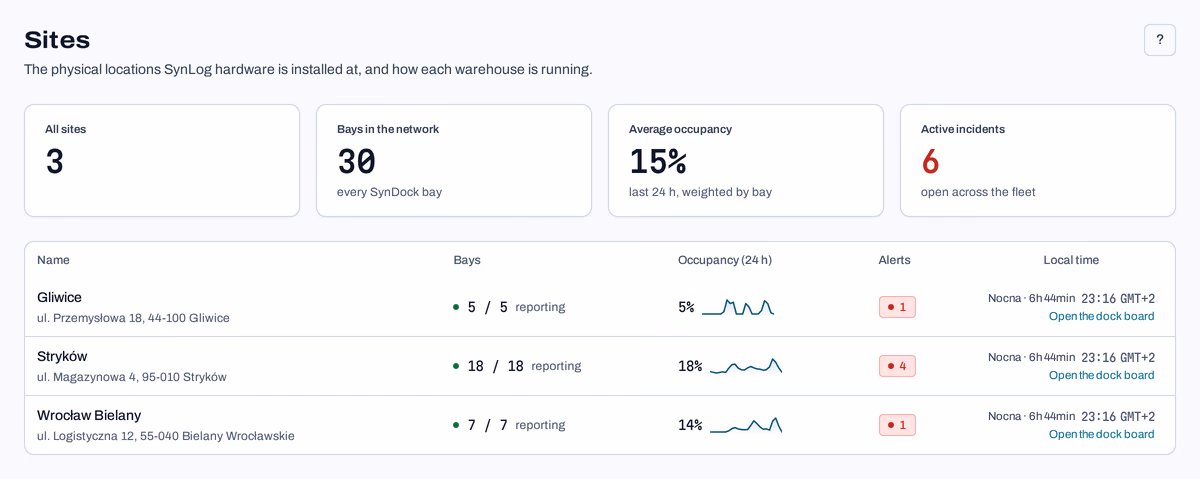Screen dimensions: 1200x479
Task: Click address ul. Przemysłowa 18, 44-100 Gliwice
Action: coord(133,318)
